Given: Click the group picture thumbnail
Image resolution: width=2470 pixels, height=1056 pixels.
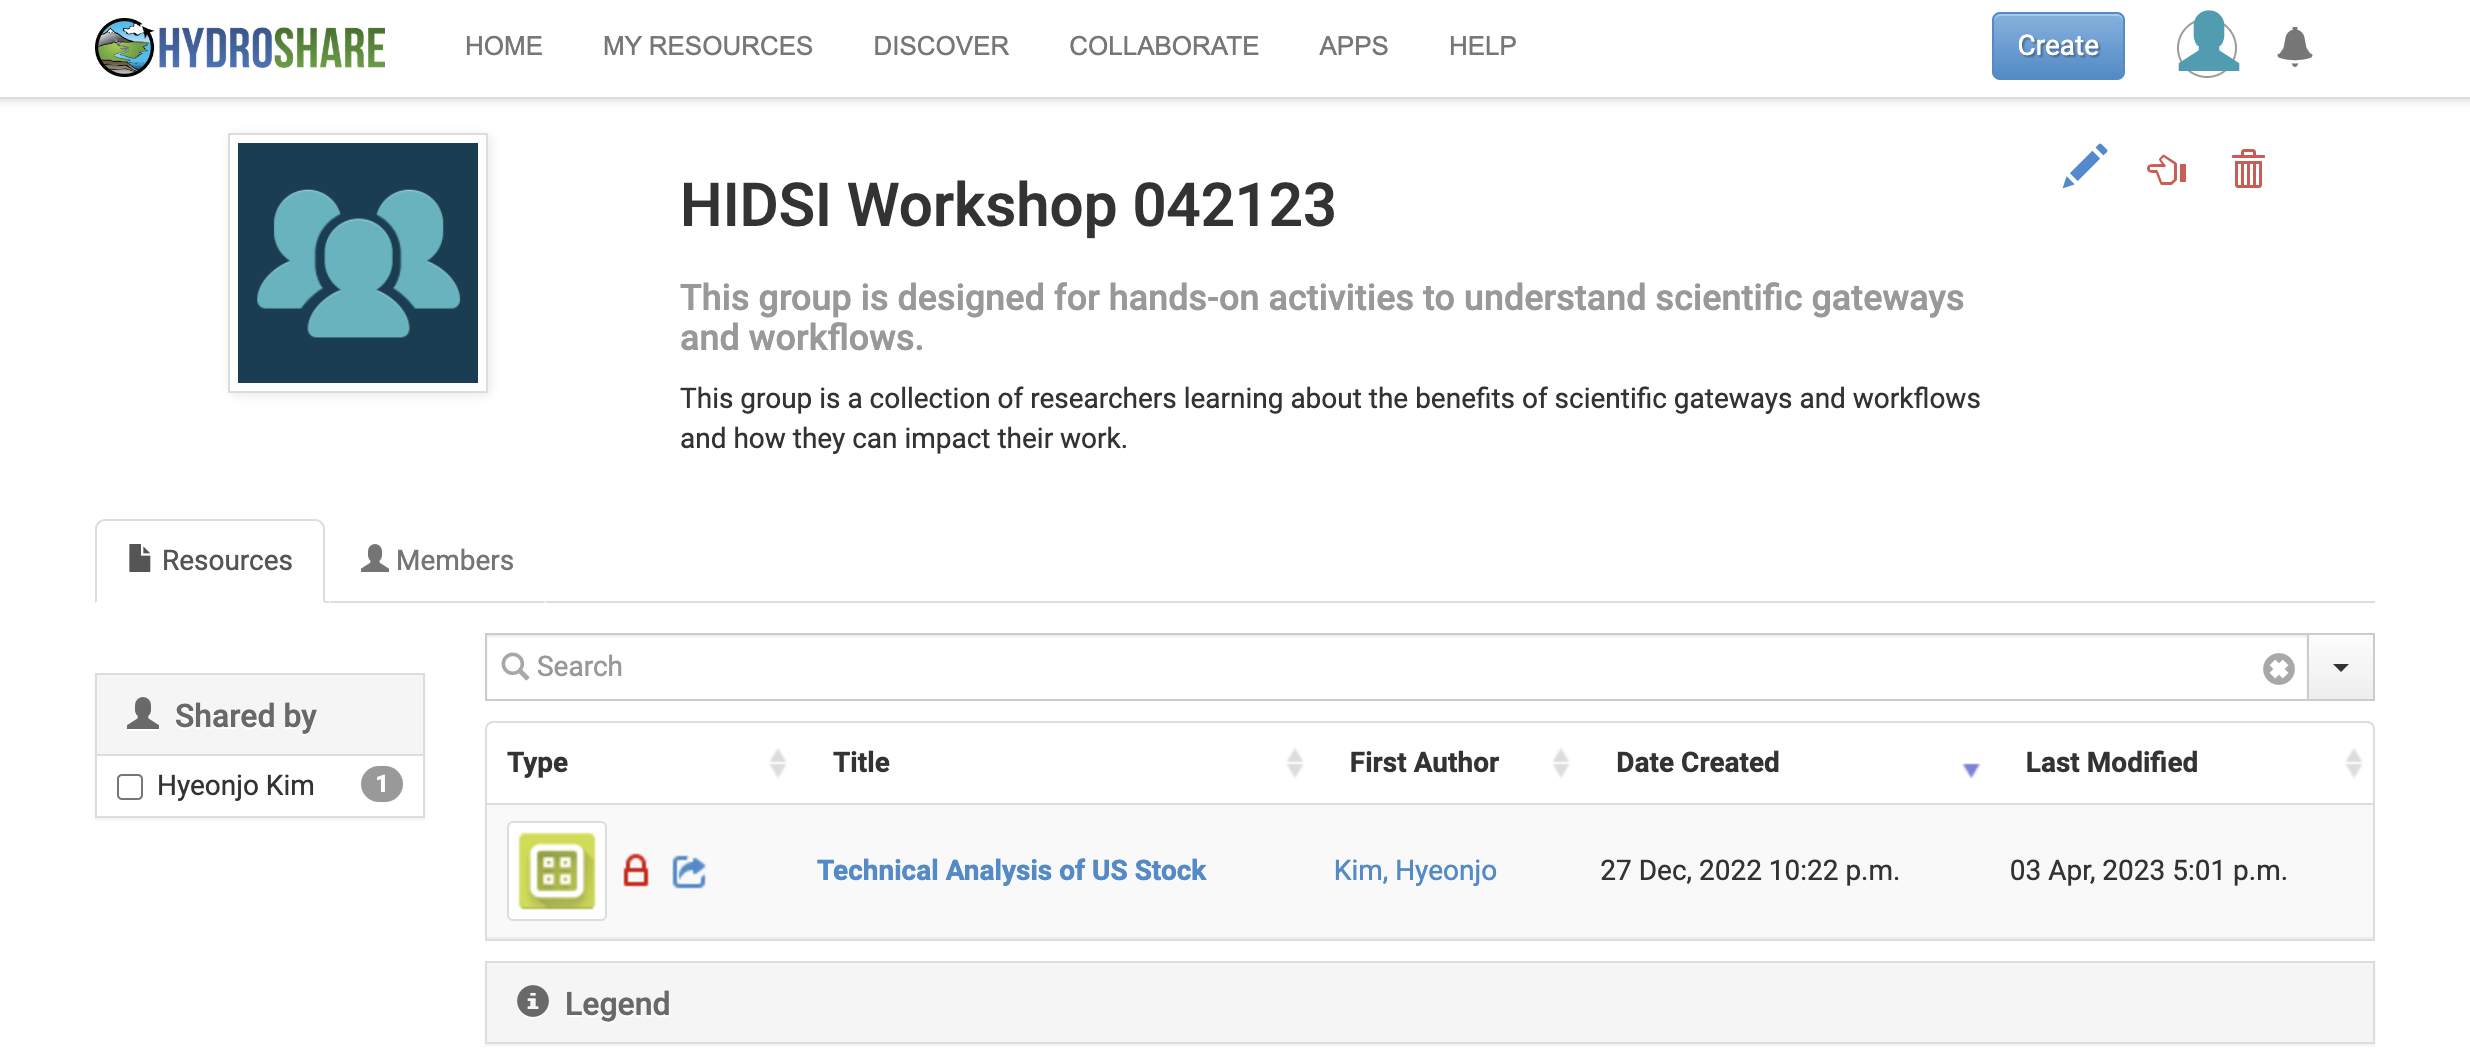Looking at the screenshot, I should [x=358, y=263].
